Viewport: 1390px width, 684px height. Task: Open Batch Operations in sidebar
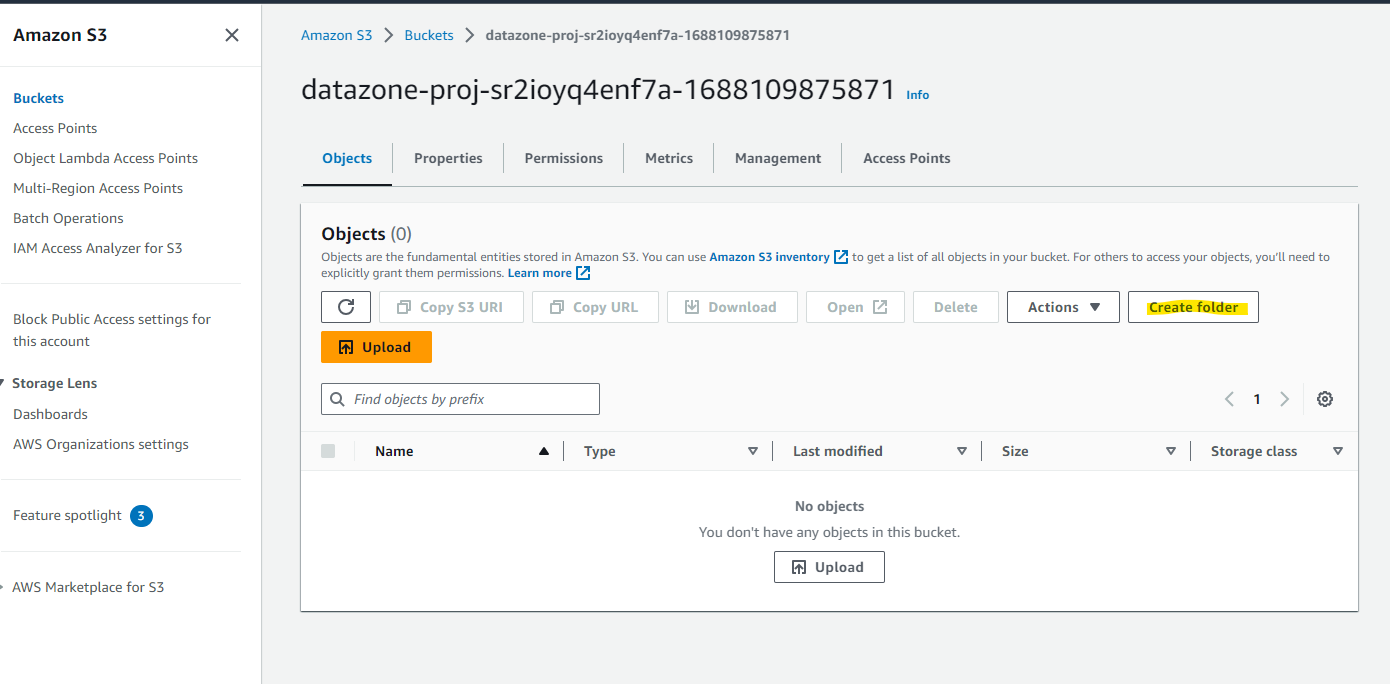click(x=68, y=218)
